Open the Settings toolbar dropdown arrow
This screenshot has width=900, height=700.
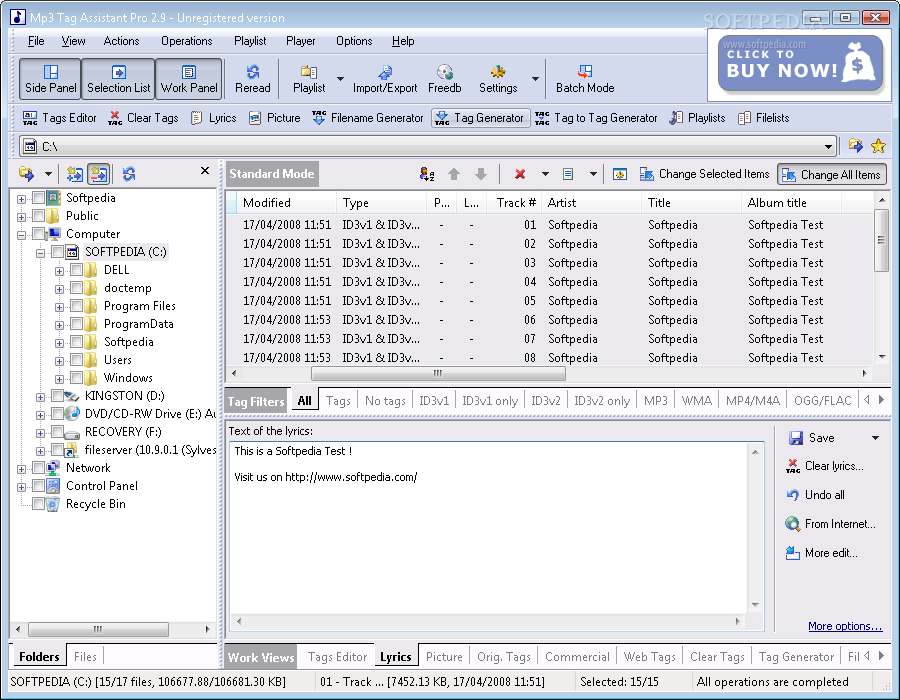pos(535,79)
